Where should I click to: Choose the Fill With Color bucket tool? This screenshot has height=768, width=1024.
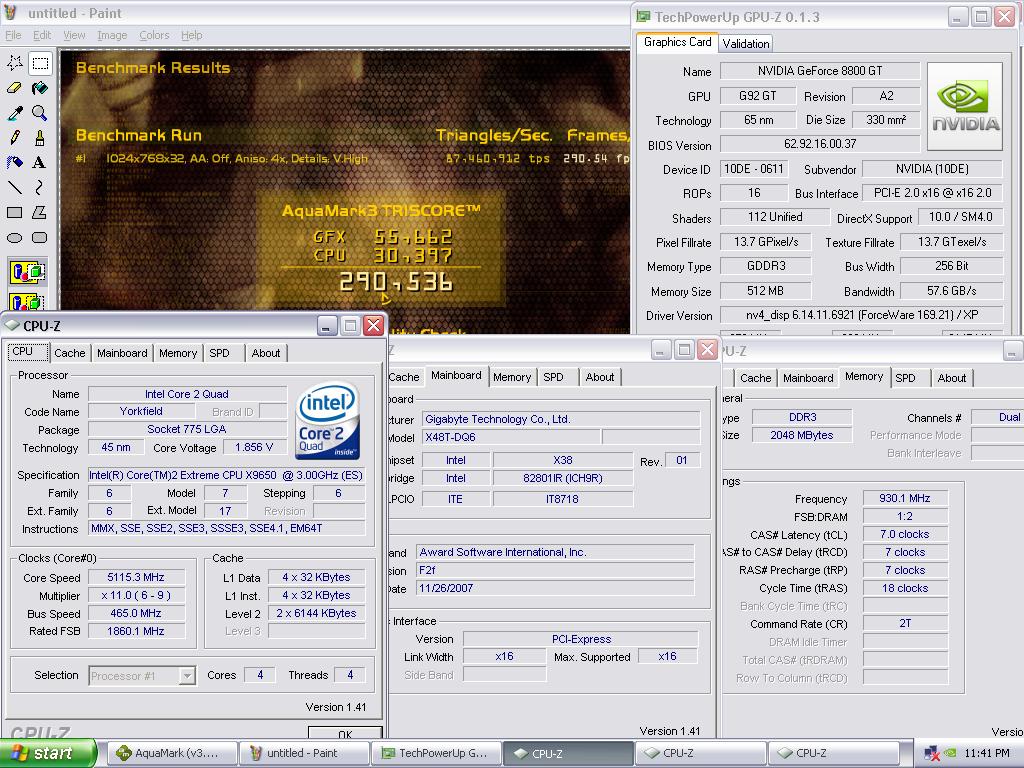(40, 88)
